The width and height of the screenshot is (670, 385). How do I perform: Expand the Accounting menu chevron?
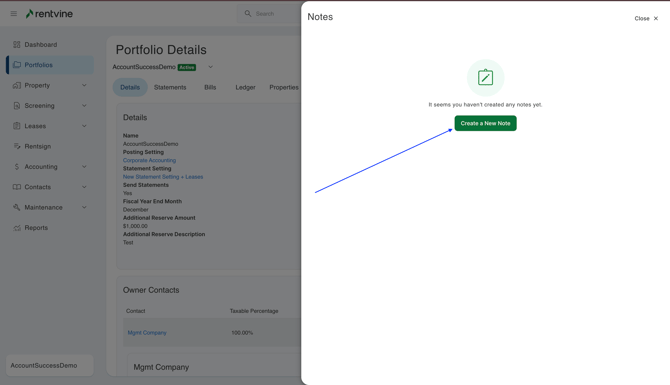(84, 167)
